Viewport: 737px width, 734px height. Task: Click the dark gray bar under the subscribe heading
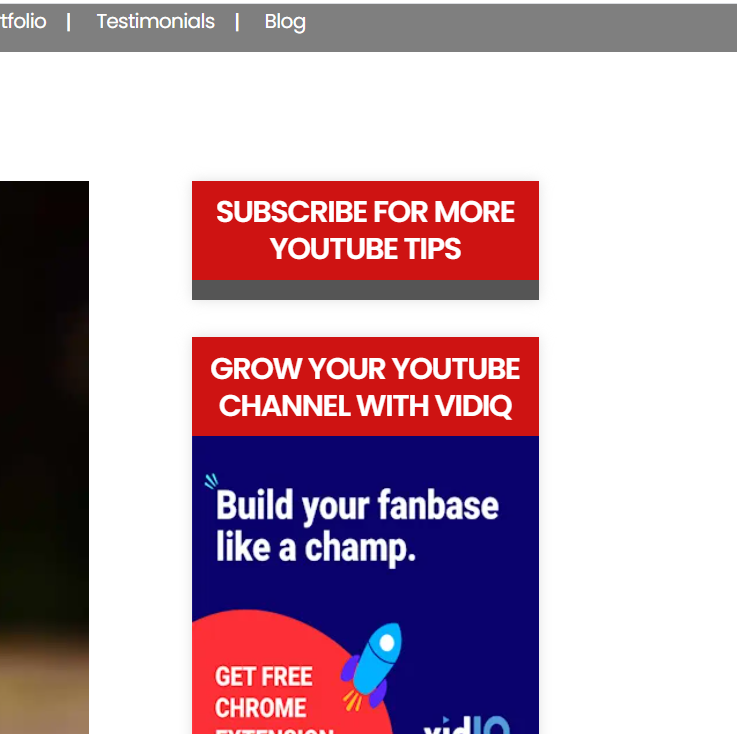(x=365, y=289)
